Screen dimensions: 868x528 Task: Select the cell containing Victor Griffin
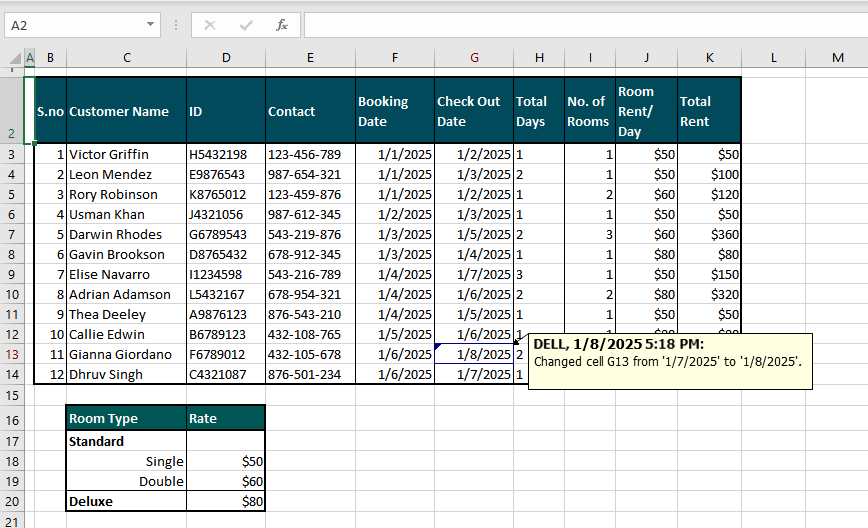126,154
